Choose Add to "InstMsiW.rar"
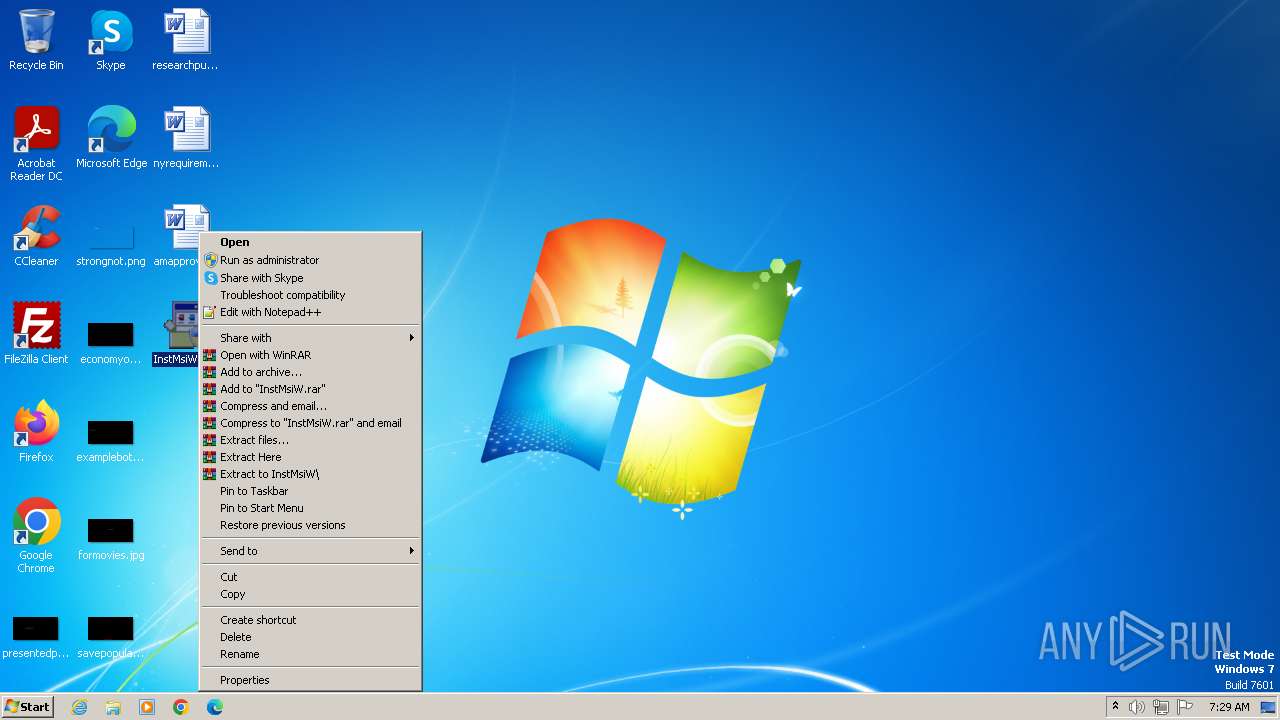This screenshot has height=720, width=1280. pyautogui.click(x=311, y=389)
